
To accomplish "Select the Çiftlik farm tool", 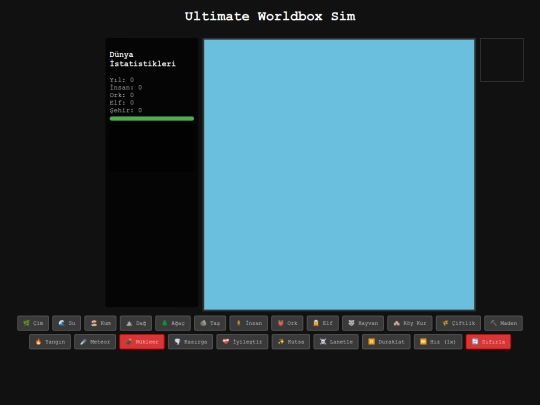I will [x=458, y=323].
